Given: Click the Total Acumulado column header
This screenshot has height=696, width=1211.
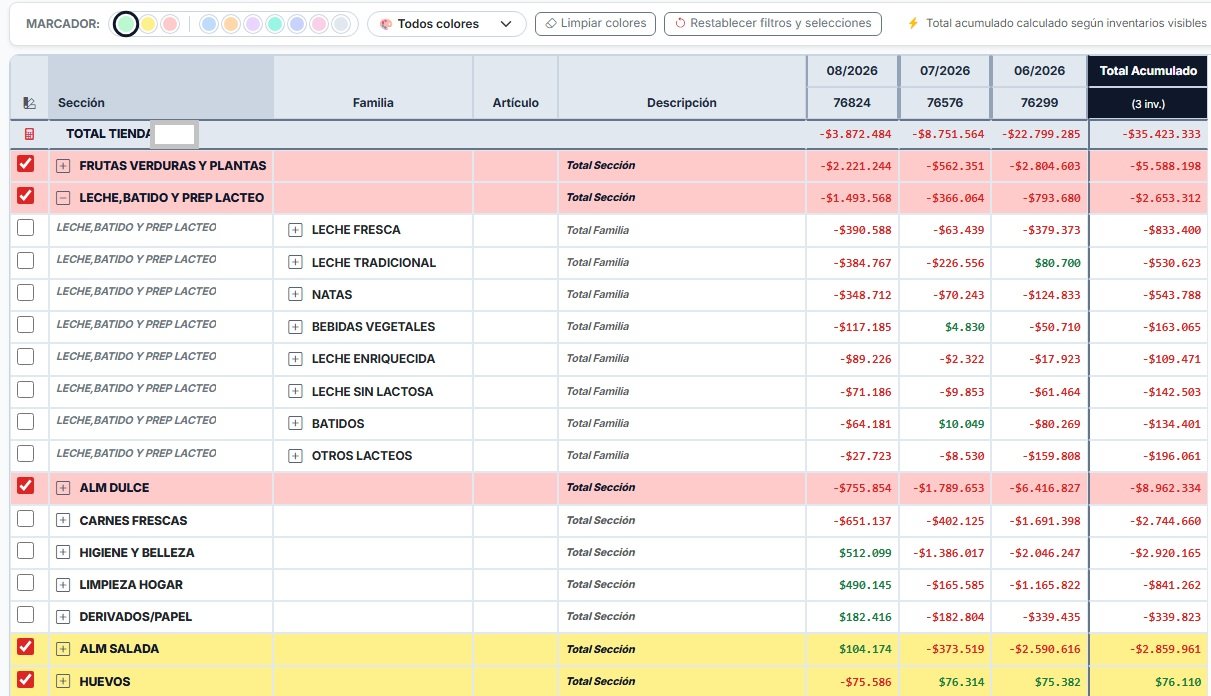Looking at the screenshot, I should click(x=1148, y=71).
